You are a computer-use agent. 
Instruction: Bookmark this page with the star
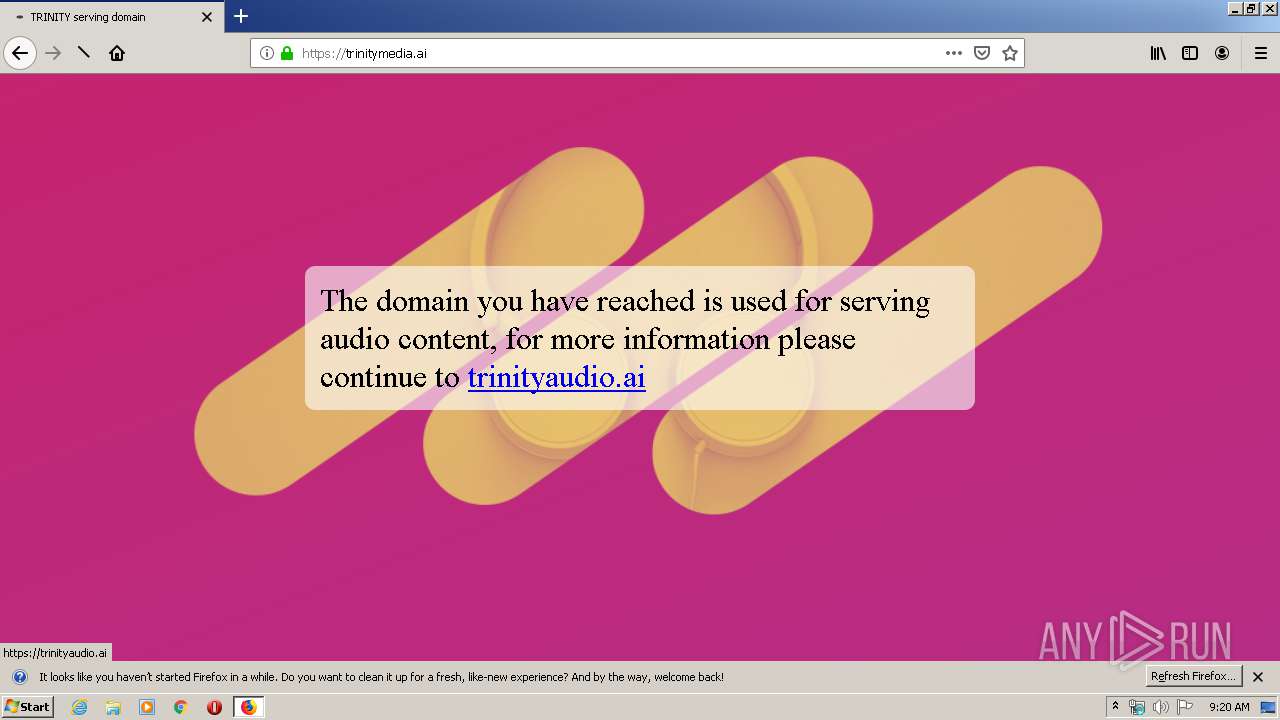click(1010, 53)
